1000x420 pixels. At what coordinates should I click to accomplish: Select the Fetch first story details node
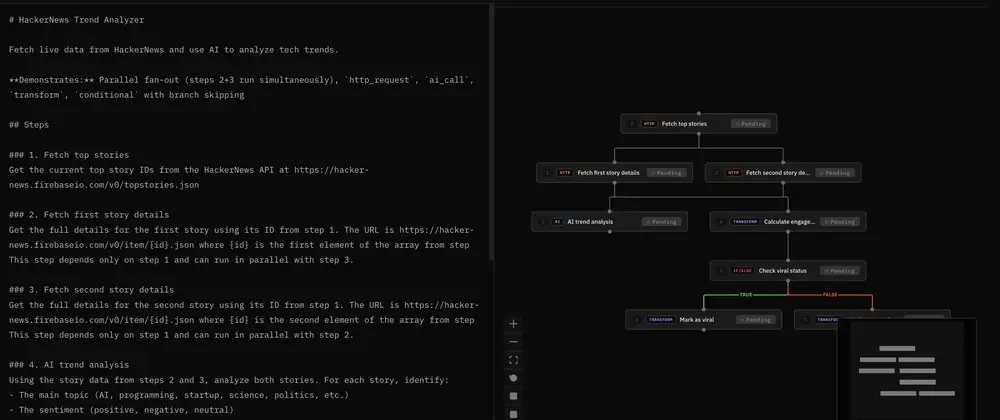(x=614, y=173)
